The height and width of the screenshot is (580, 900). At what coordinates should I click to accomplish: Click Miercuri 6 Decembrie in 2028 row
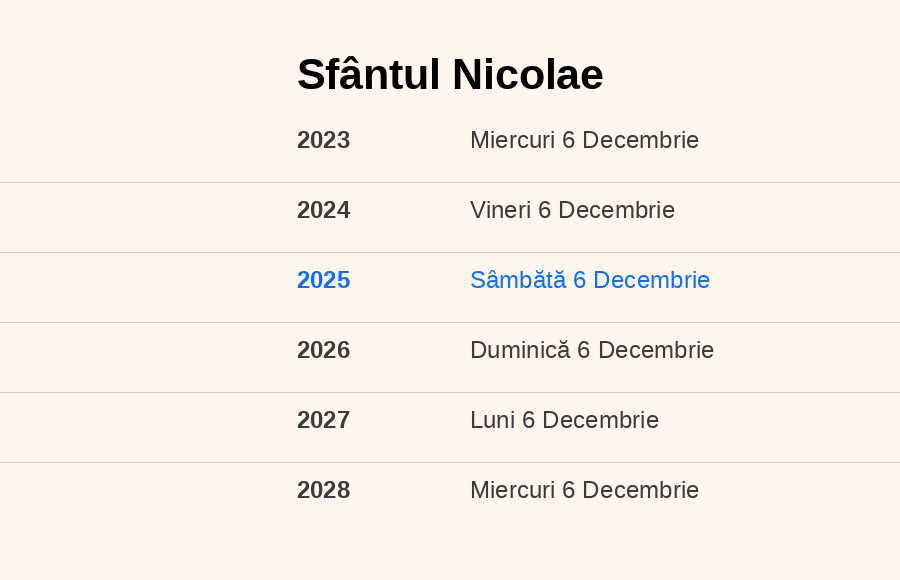pyautogui.click(x=584, y=490)
